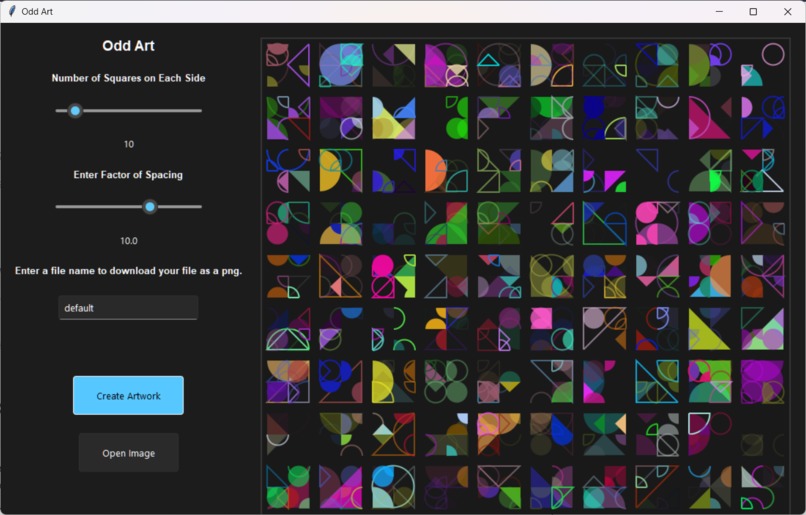Click the Open Image button

(129, 453)
